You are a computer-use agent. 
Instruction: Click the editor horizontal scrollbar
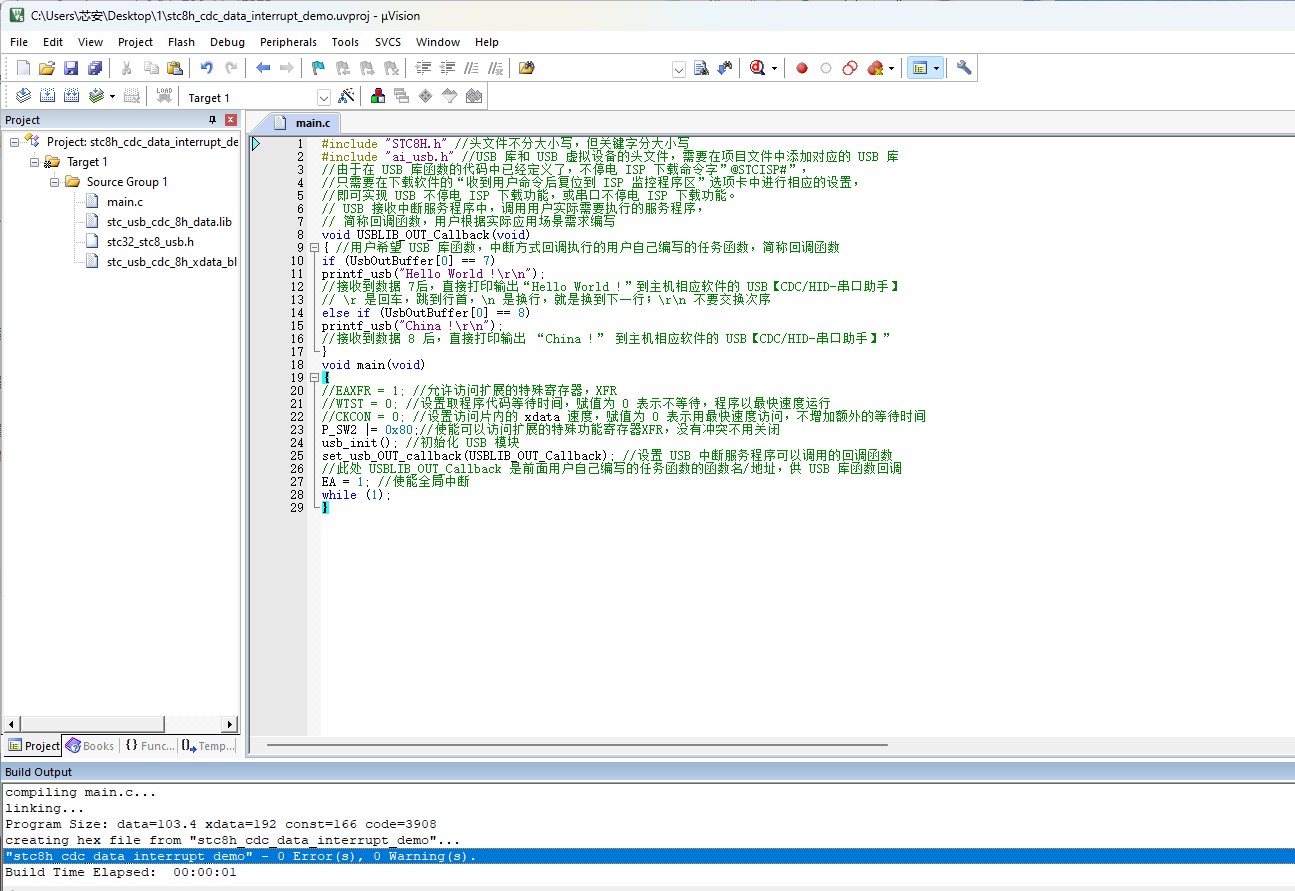point(576,744)
